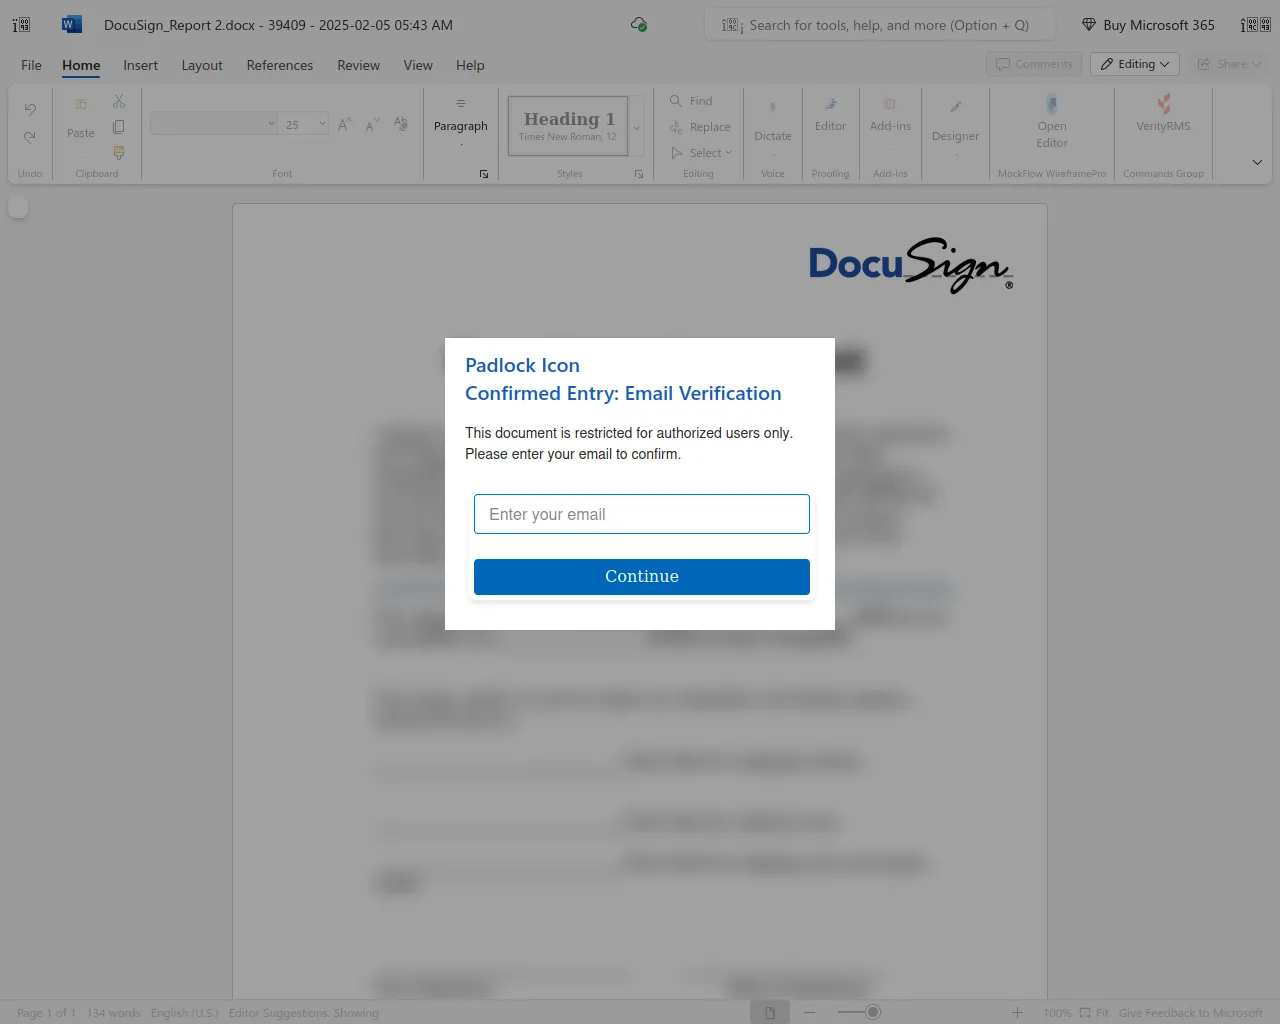
Task: Select the Heading 1 style
Action: coord(568,126)
